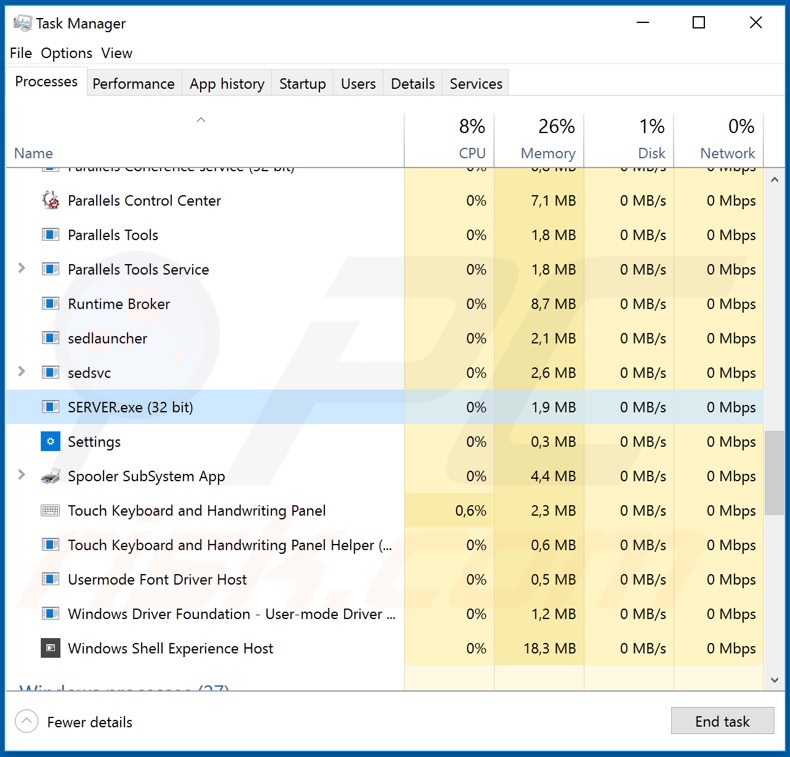790x757 pixels.
Task: Switch to the Processes tab
Action: point(46,82)
